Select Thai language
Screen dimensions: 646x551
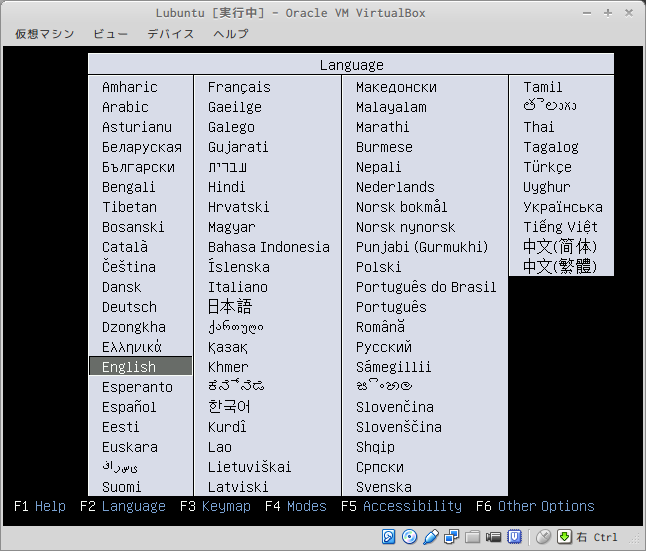click(x=539, y=127)
